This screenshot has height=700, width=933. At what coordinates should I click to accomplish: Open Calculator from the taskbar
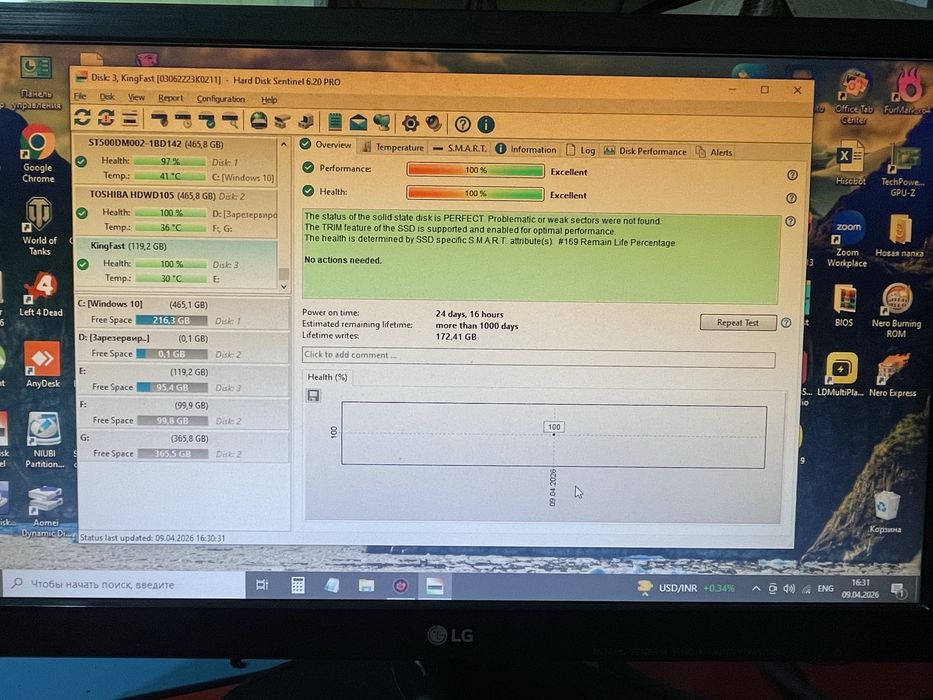tap(298, 586)
